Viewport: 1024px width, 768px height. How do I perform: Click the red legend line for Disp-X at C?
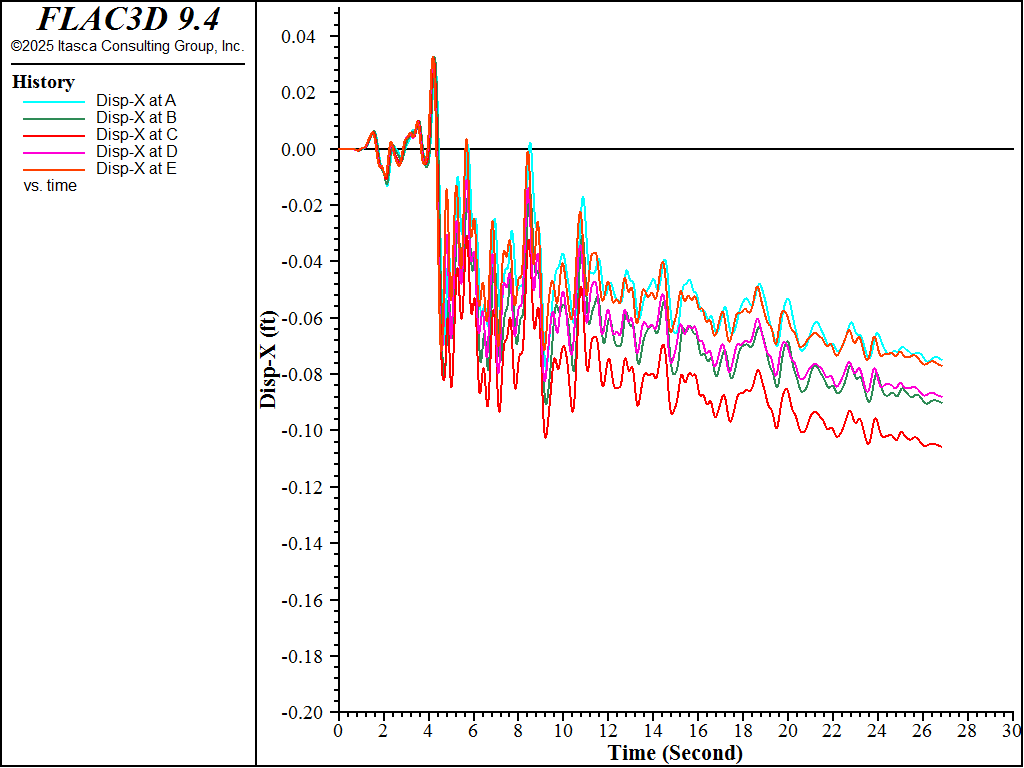(x=55, y=135)
